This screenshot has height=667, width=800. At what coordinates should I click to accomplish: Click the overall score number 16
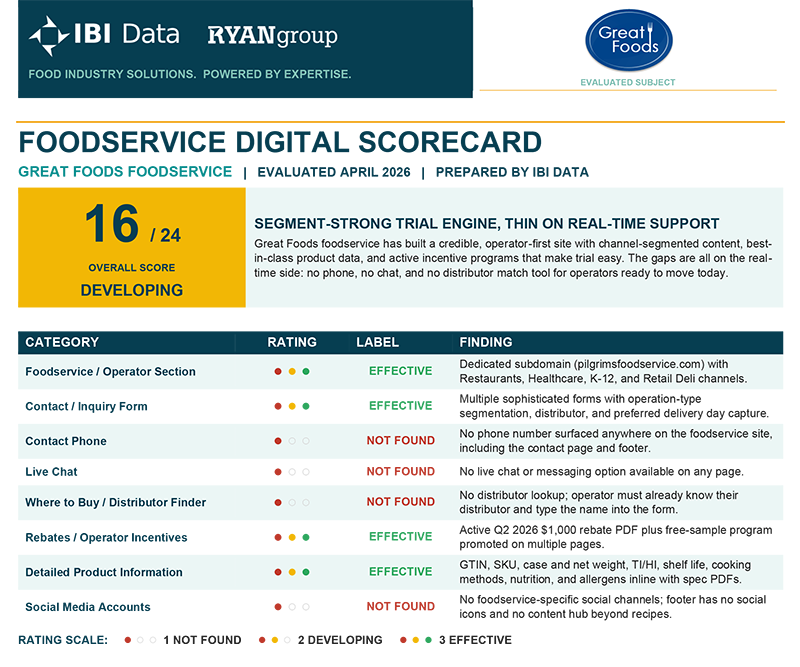click(112, 224)
